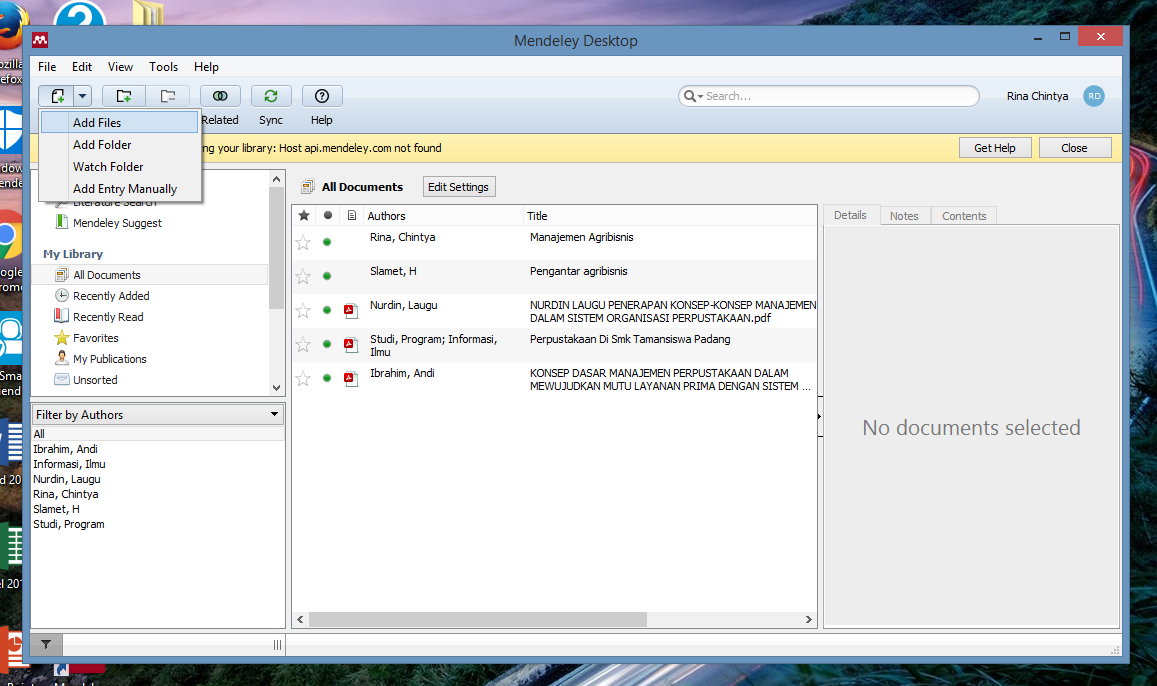Click the Get Help button
1157x686 pixels.
coord(994,147)
